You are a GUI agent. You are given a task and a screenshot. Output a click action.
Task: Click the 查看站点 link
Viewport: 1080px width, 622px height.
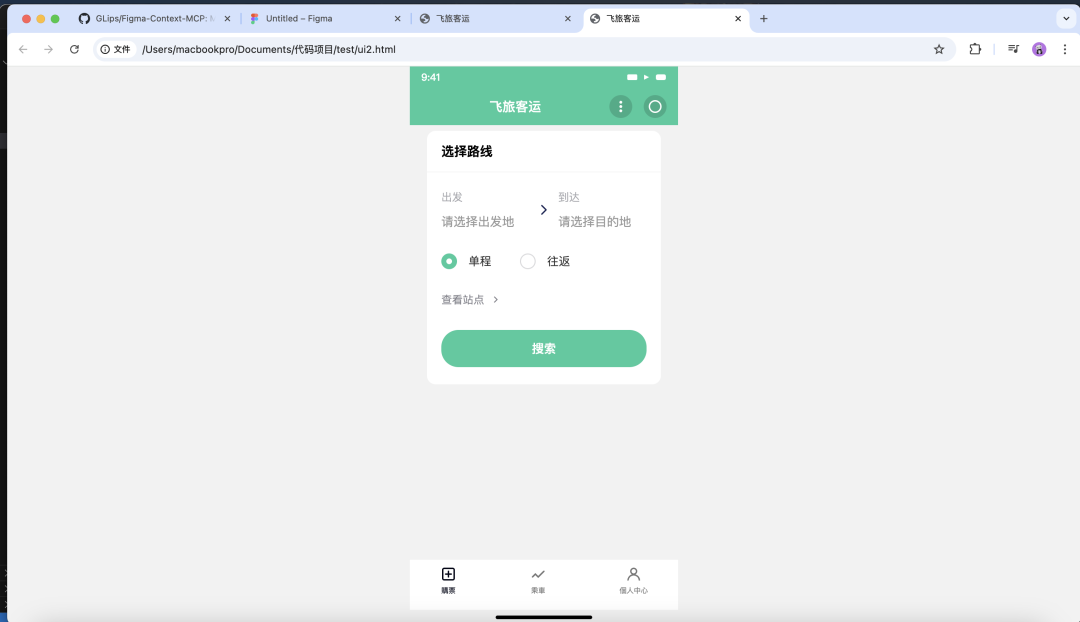tap(462, 299)
